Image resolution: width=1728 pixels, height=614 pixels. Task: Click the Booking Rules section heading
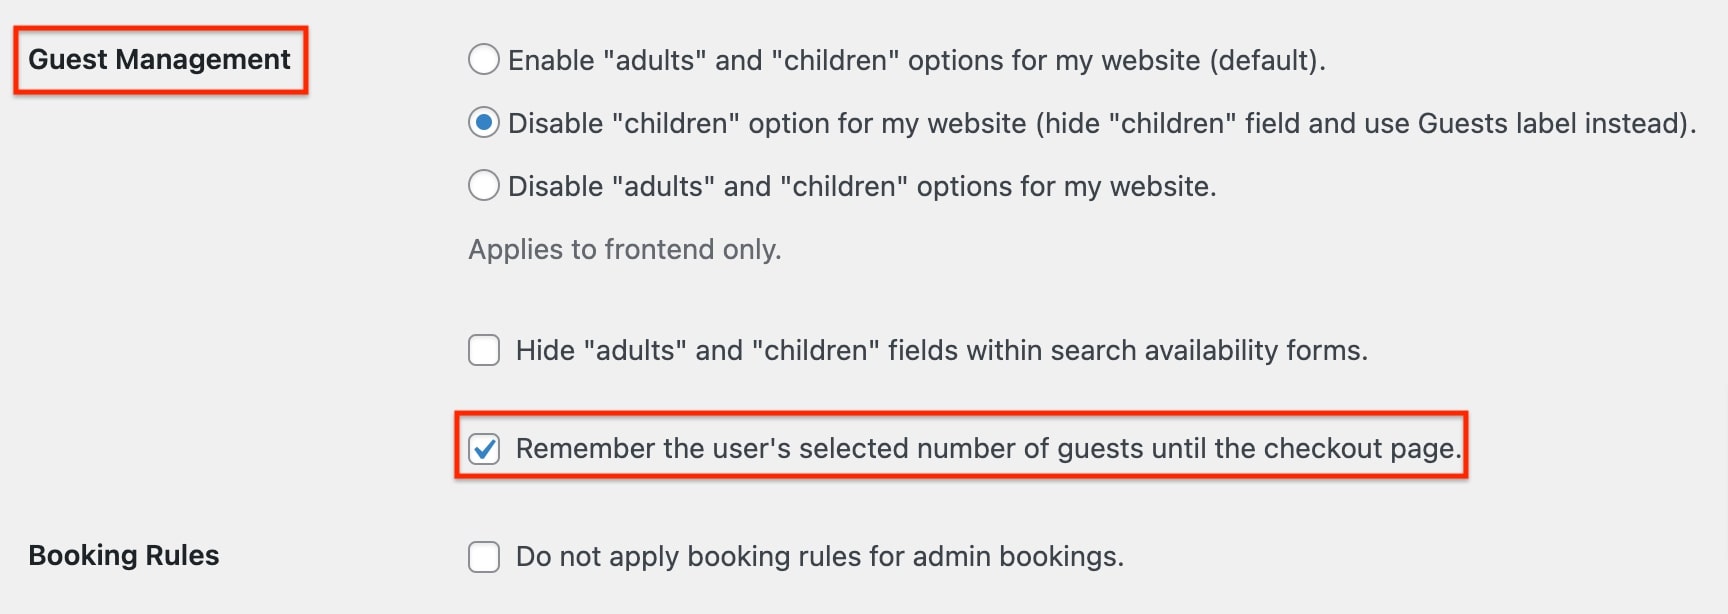[x=124, y=555]
